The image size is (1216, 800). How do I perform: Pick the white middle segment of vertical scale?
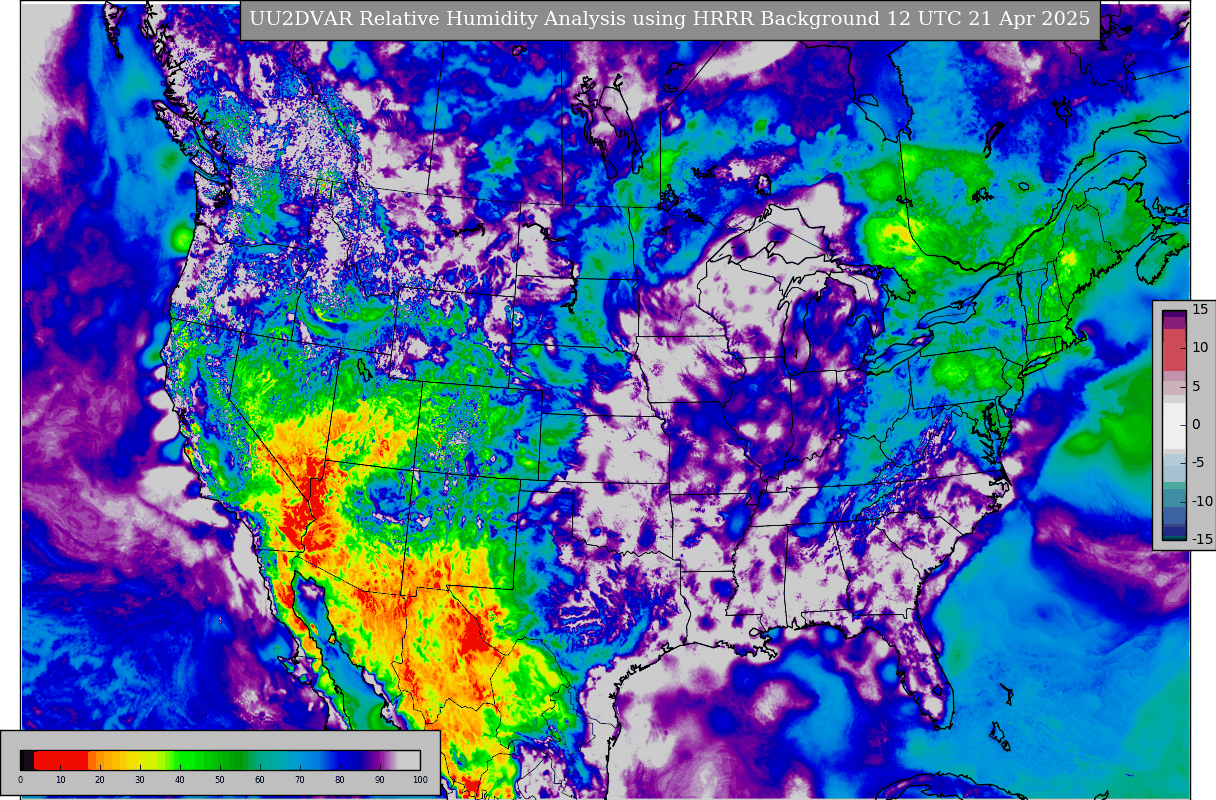1174,425
